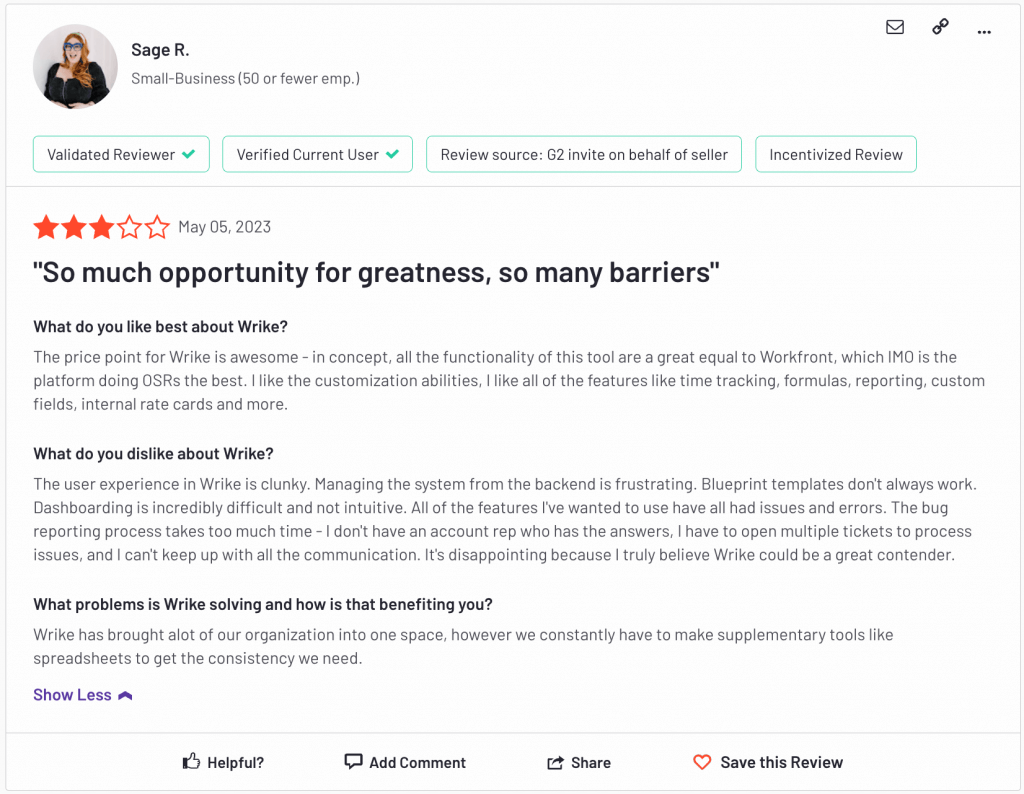Image resolution: width=1024 pixels, height=794 pixels.
Task: Click the Show Less chevron arrow
Action: tap(125, 695)
